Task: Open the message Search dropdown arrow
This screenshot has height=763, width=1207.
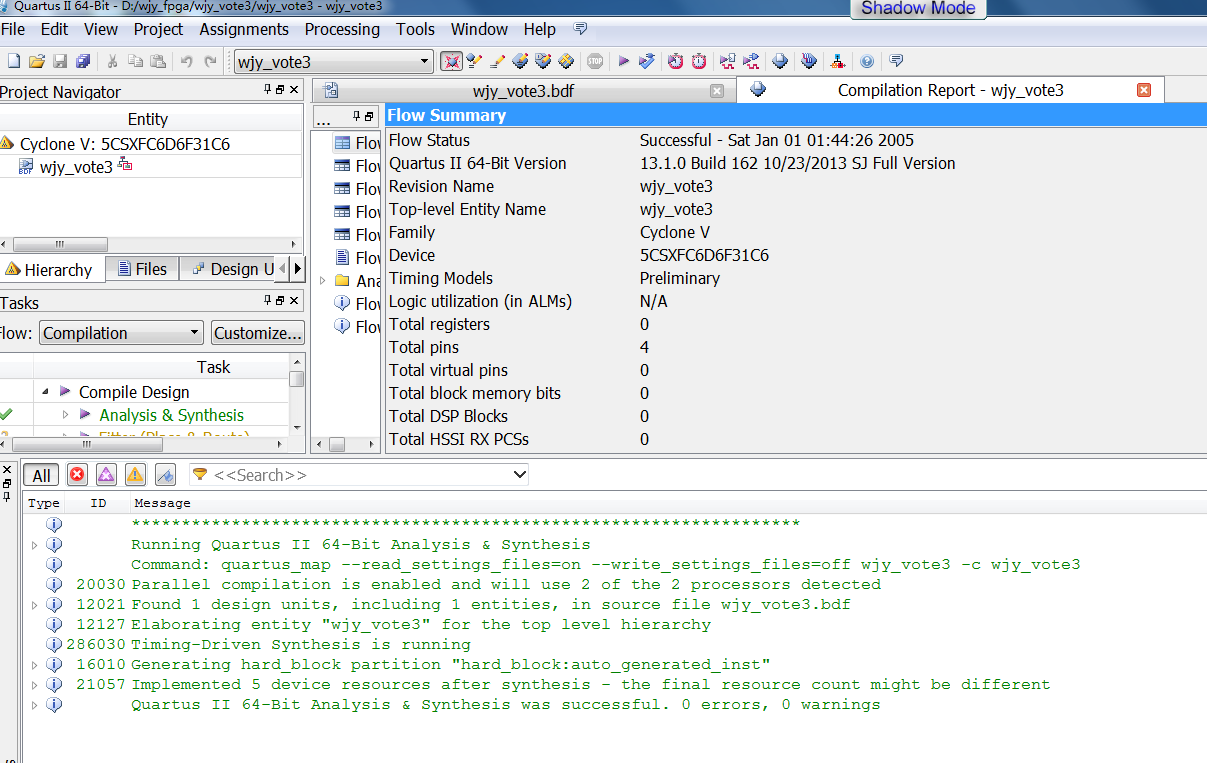Action: [518, 475]
